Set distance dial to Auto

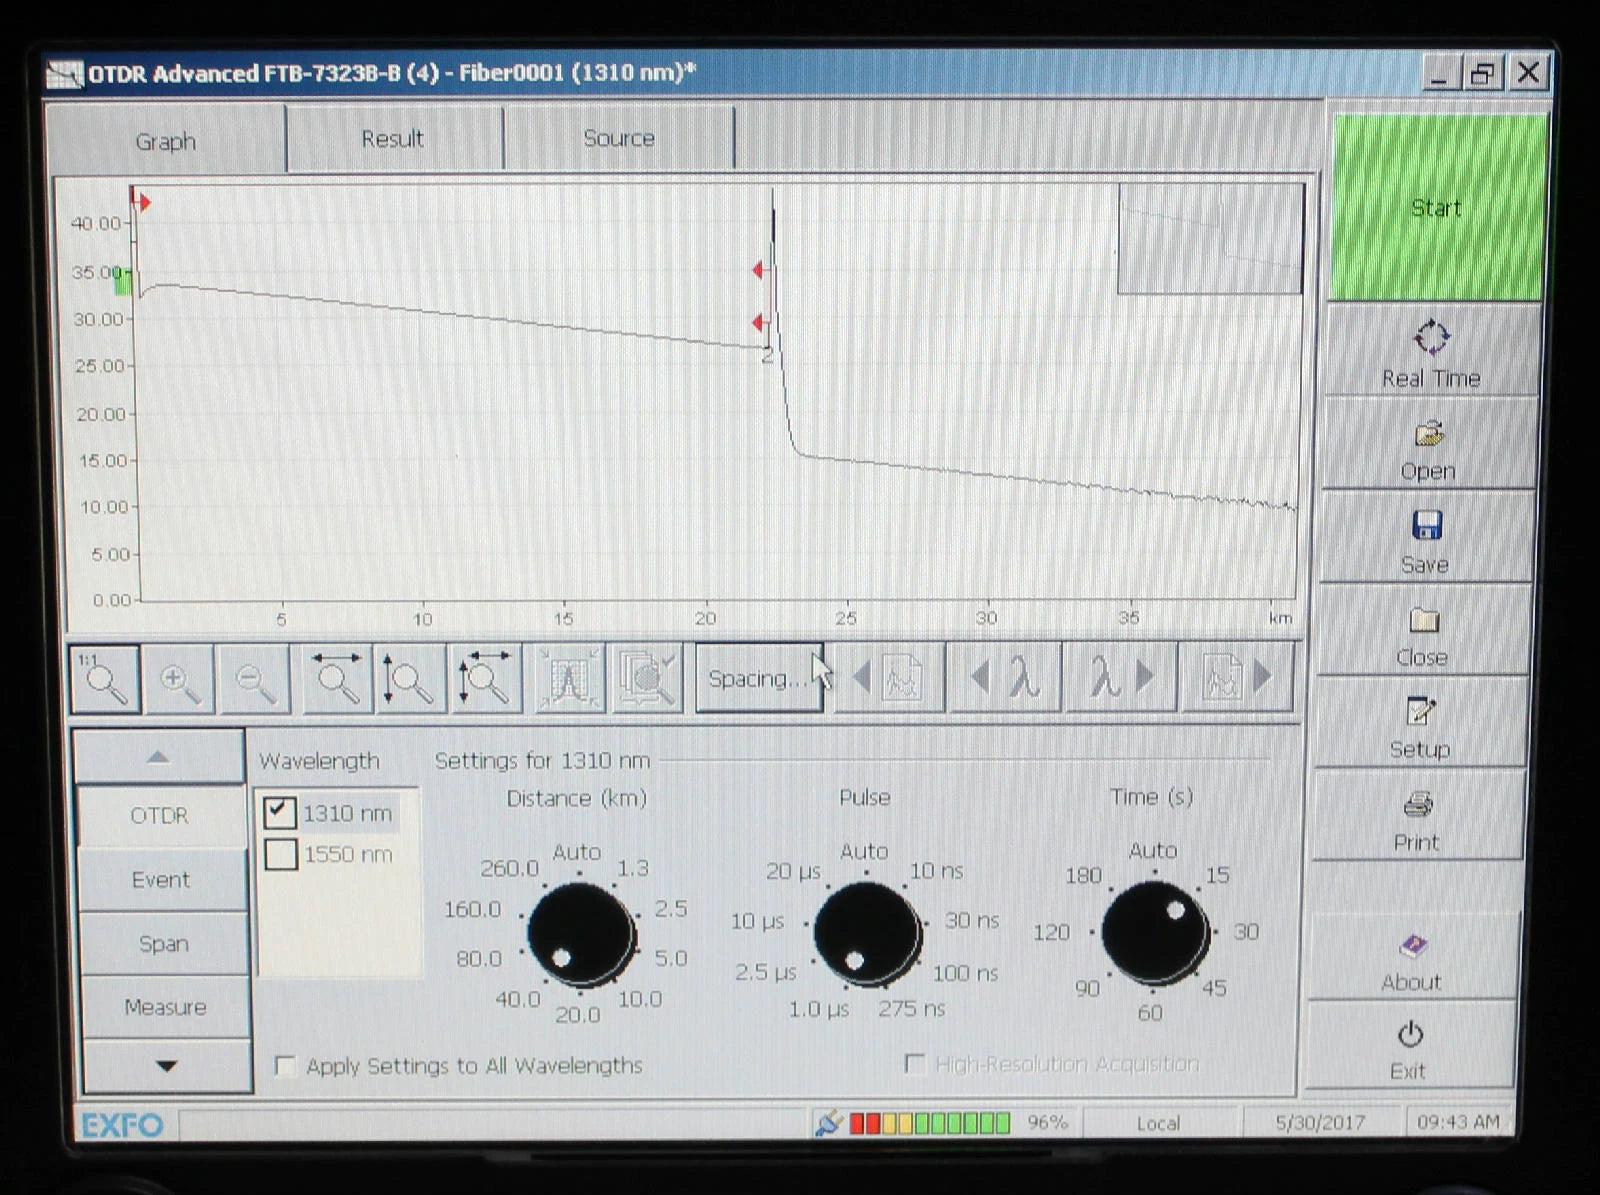(577, 852)
